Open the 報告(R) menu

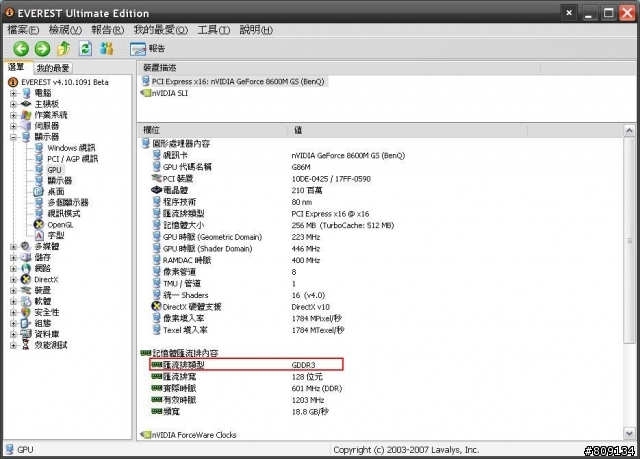pyautogui.click(x=107, y=30)
